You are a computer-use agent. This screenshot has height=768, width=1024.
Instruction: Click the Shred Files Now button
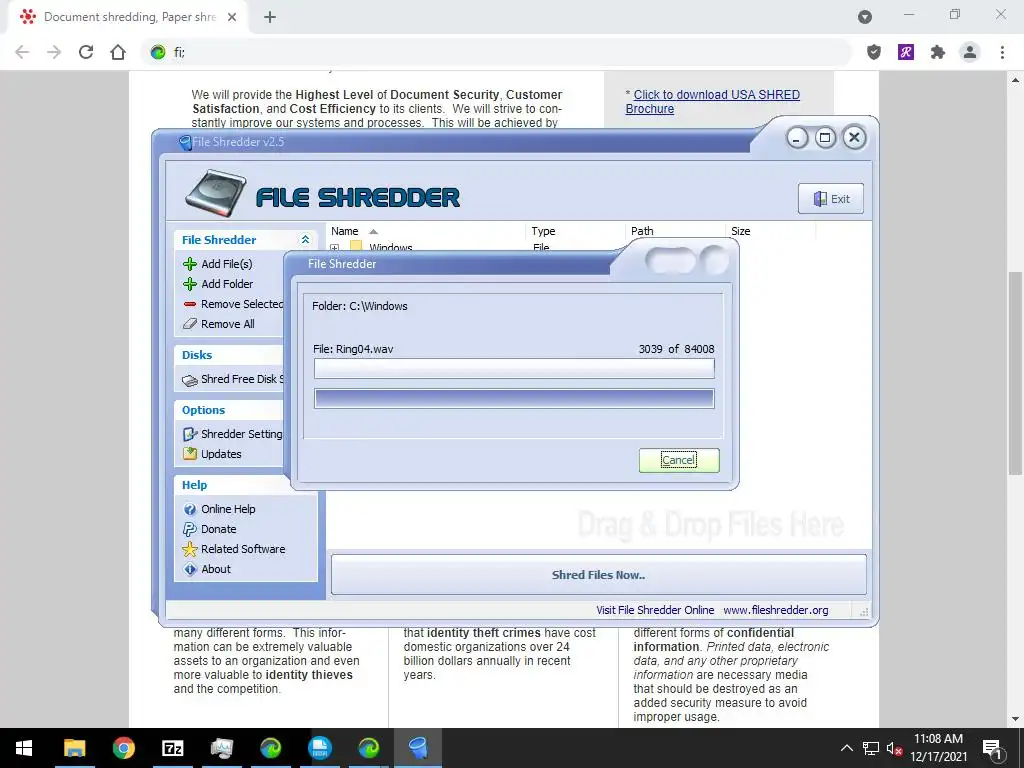pos(598,575)
